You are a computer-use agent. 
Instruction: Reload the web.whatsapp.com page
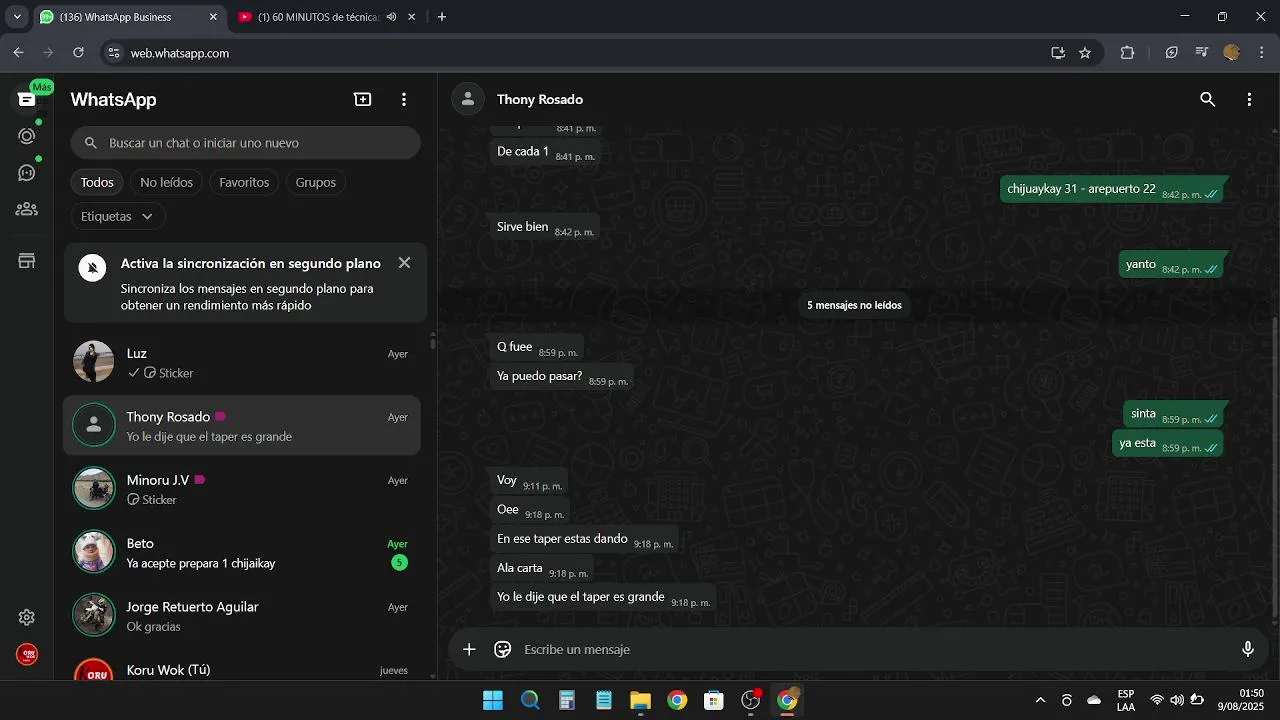point(78,53)
